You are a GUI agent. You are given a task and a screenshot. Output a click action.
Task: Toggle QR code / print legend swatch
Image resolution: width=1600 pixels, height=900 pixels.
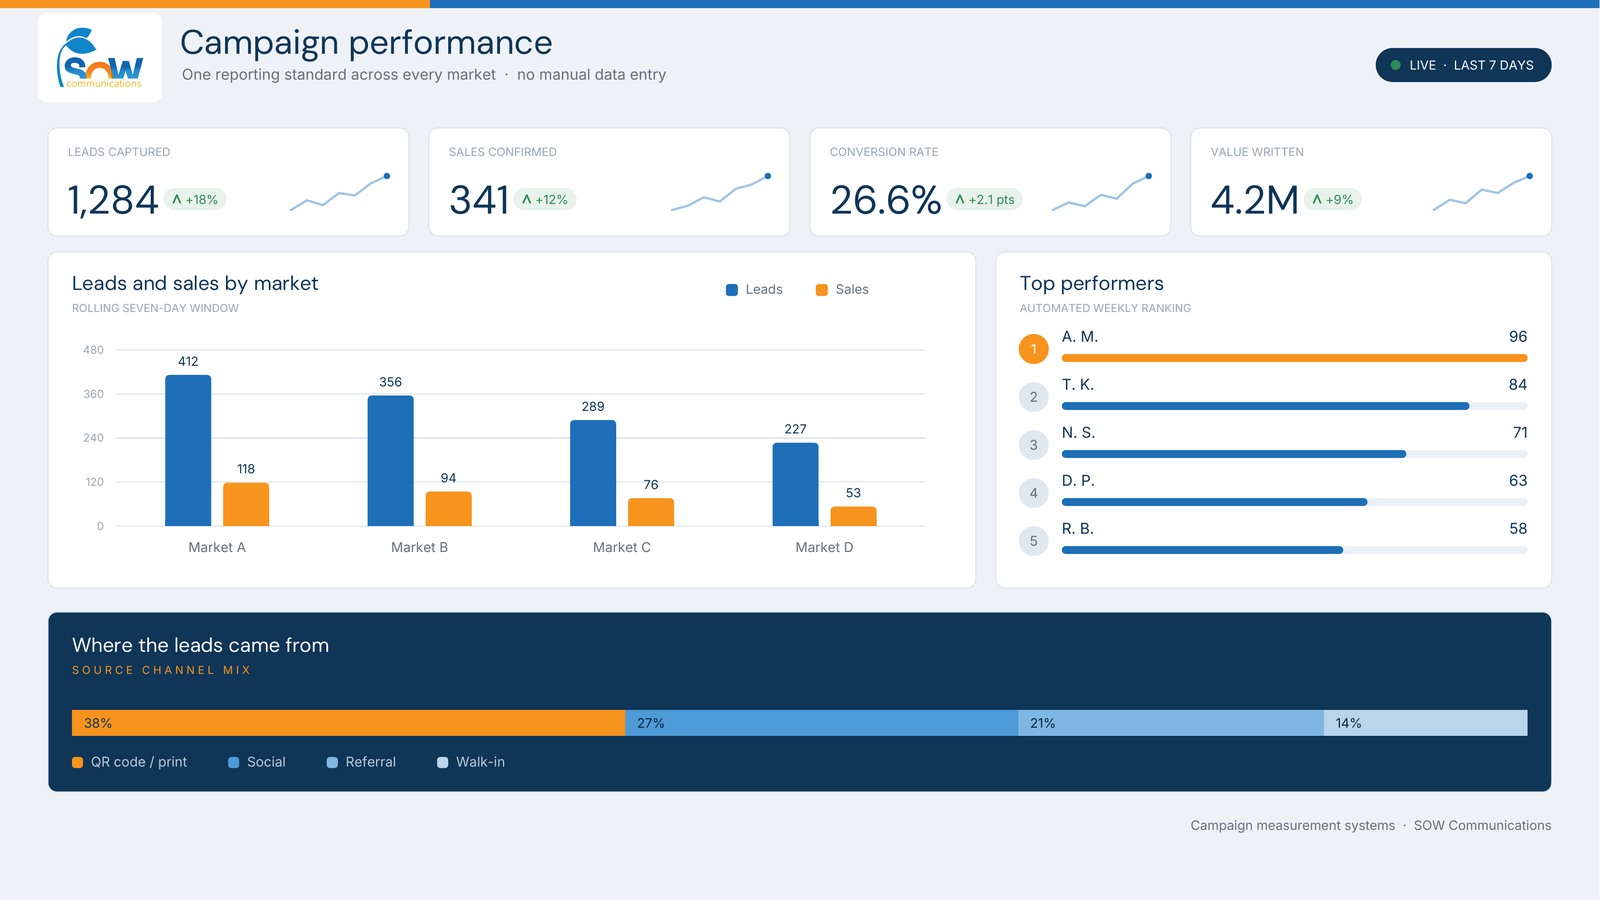(x=78, y=763)
